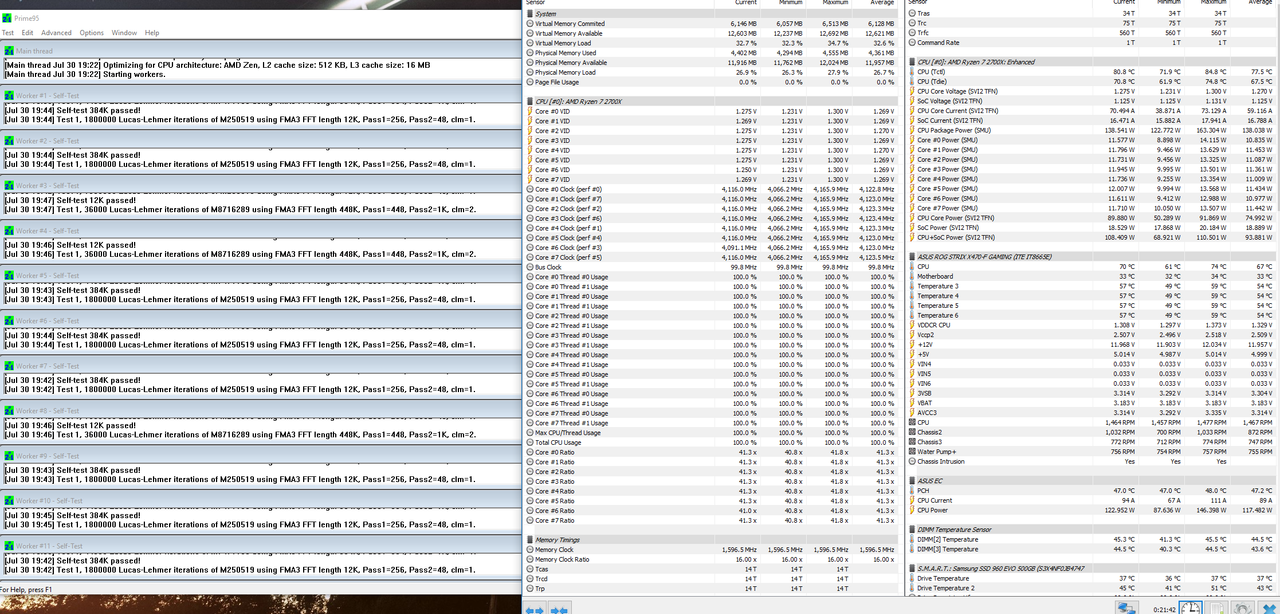
Task: Select the VBAT voltage row
Action: pyautogui.click(x=1092, y=403)
